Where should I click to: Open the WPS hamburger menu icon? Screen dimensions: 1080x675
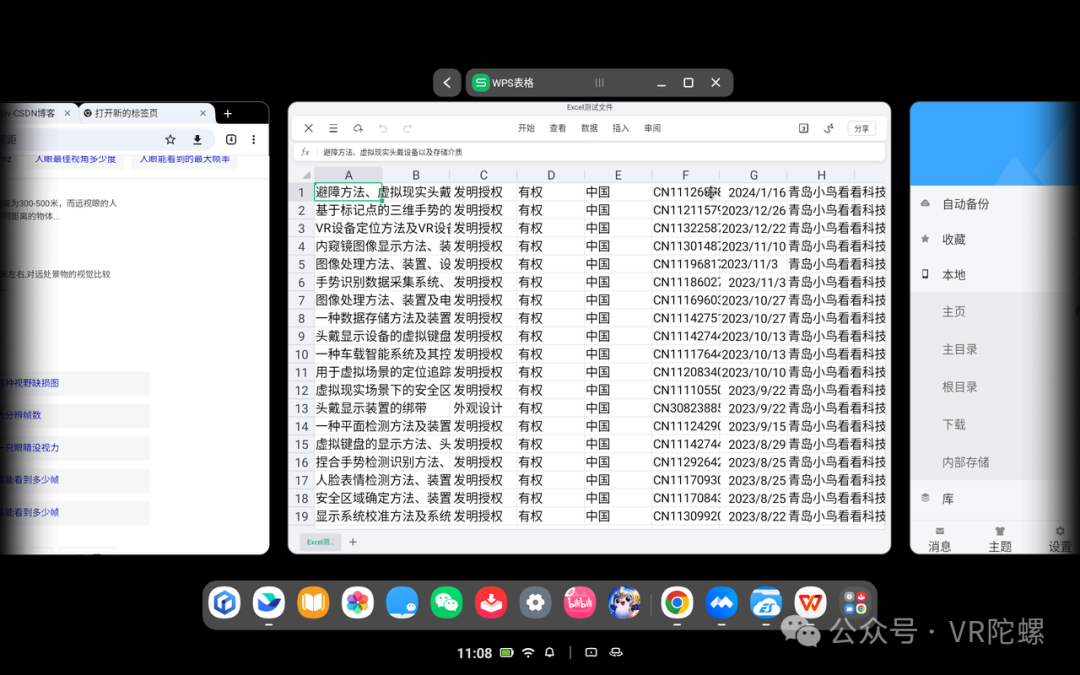tap(333, 128)
